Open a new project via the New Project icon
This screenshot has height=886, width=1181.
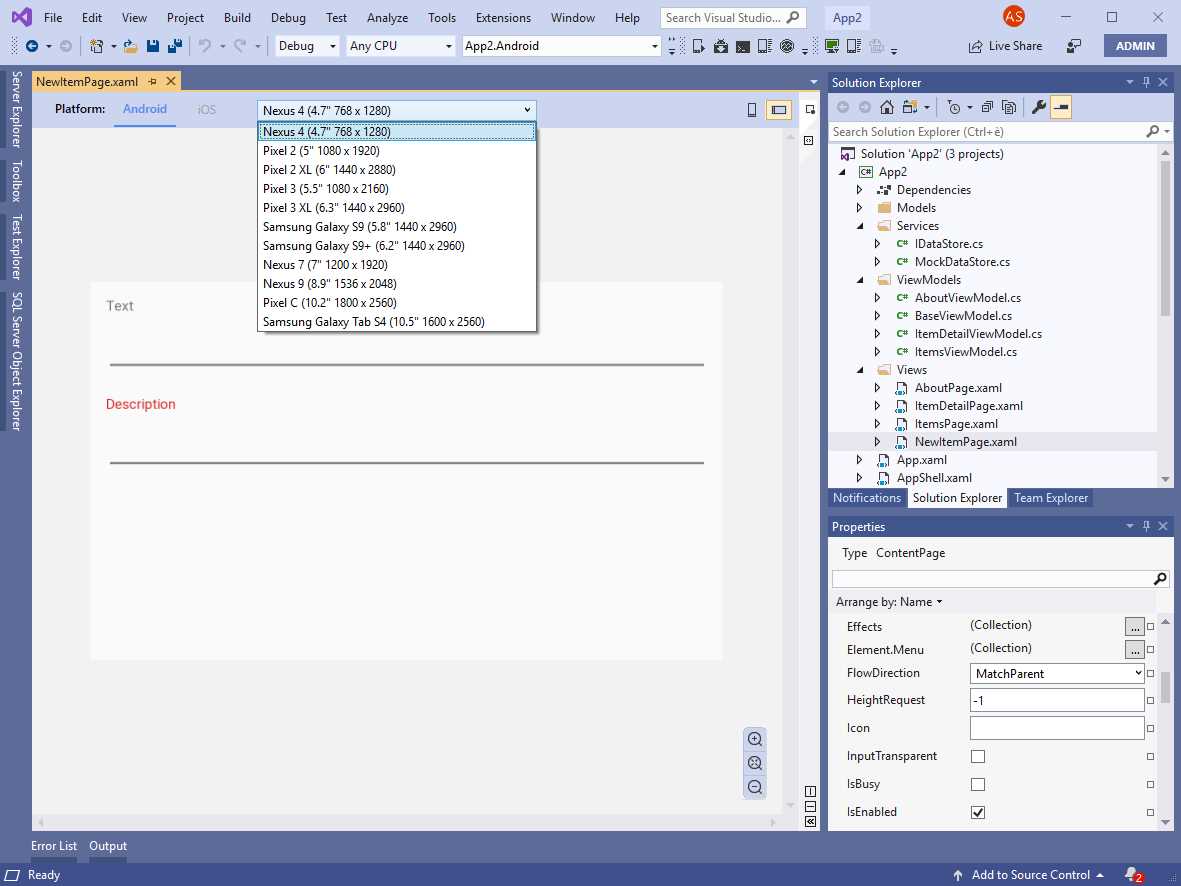pyautogui.click(x=97, y=45)
